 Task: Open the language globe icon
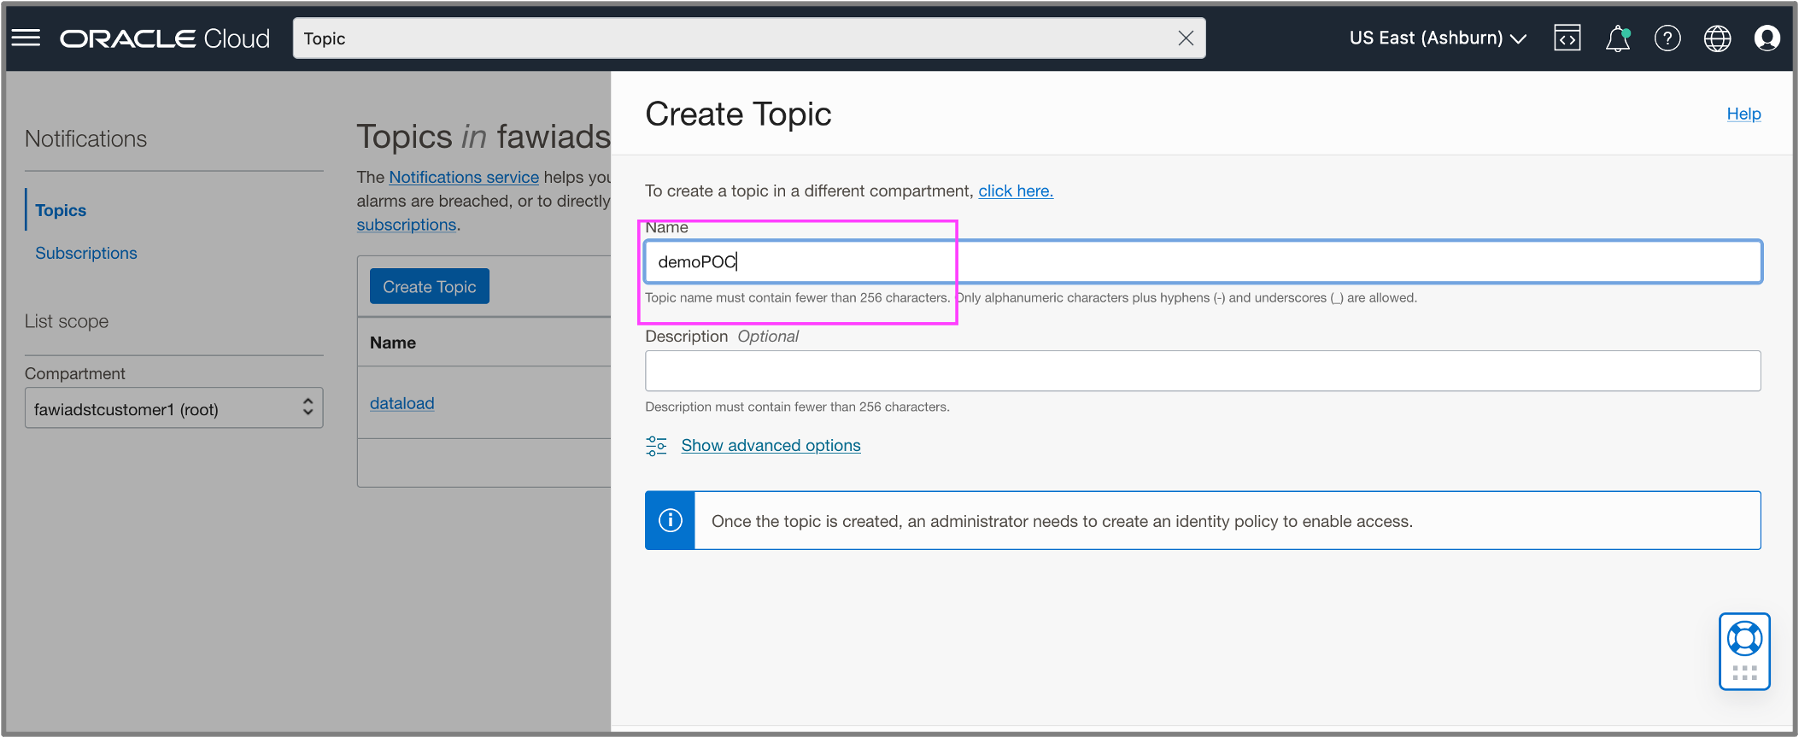coord(1717,38)
